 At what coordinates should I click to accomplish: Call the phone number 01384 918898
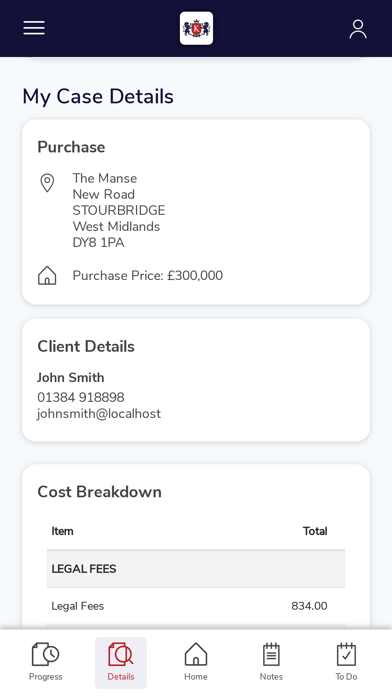pyautogui.click(x=81, y=397)
